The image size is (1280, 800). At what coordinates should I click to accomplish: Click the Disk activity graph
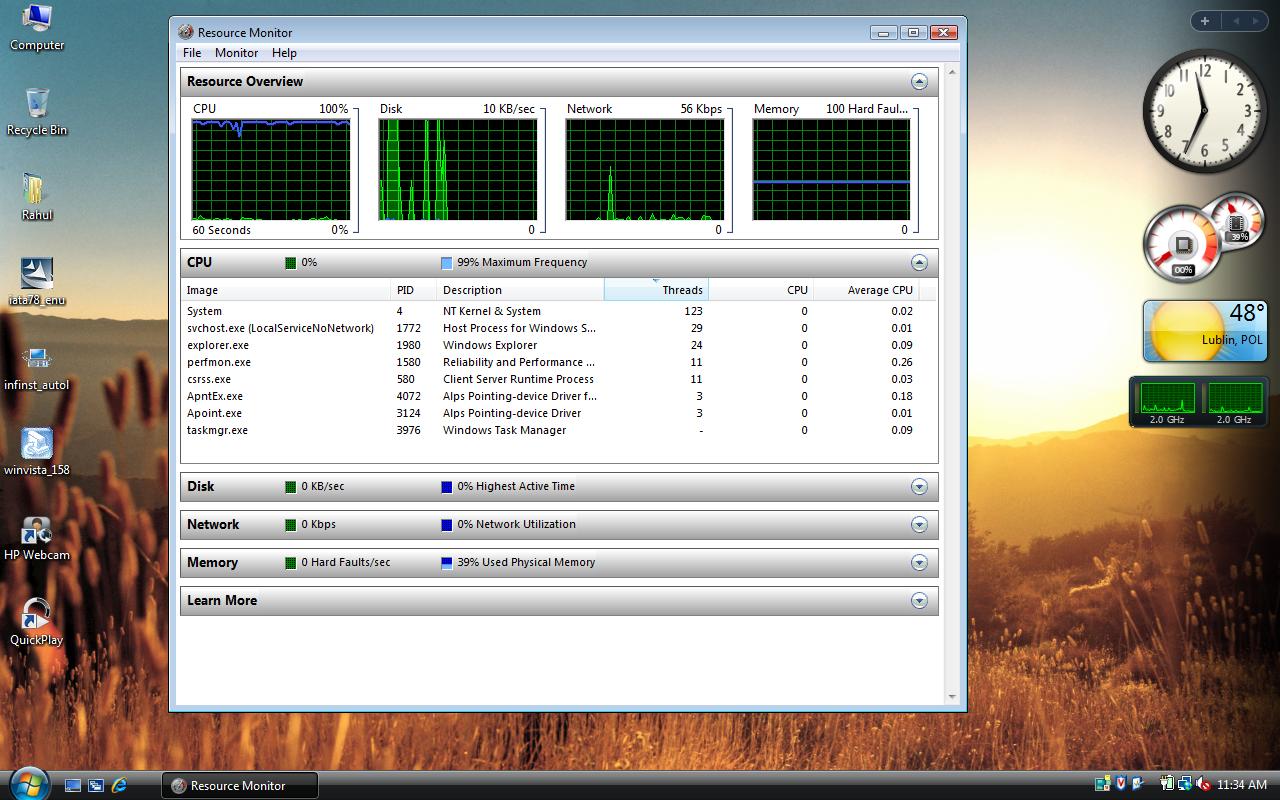coord(458,170)
